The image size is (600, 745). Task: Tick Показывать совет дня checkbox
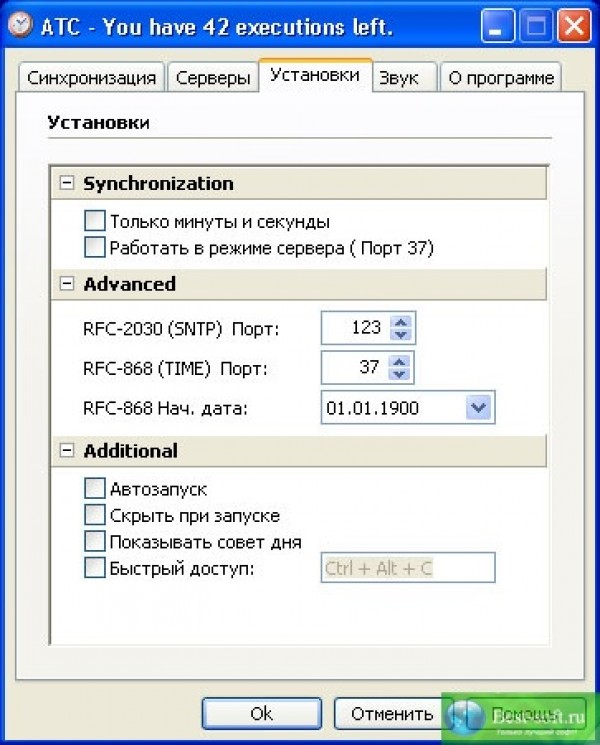click(95, 541)
